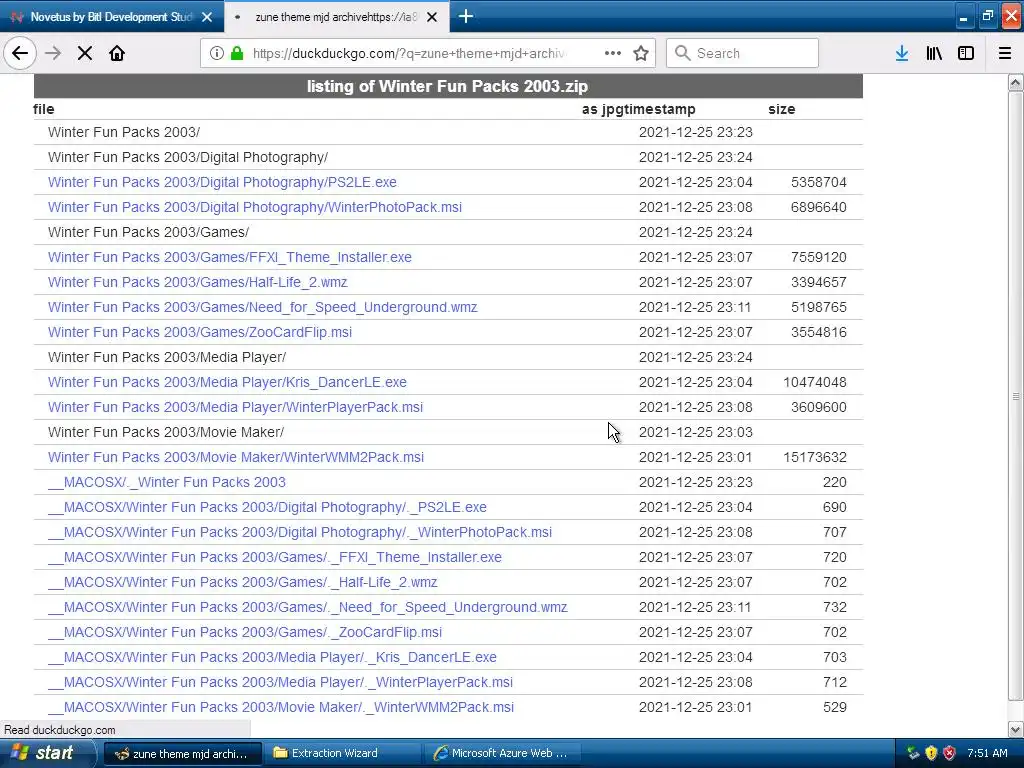Open __MACOSX ._WinterWMM2Pack.msi link
The image size is (1024, 768).
(x=281, y=707)
